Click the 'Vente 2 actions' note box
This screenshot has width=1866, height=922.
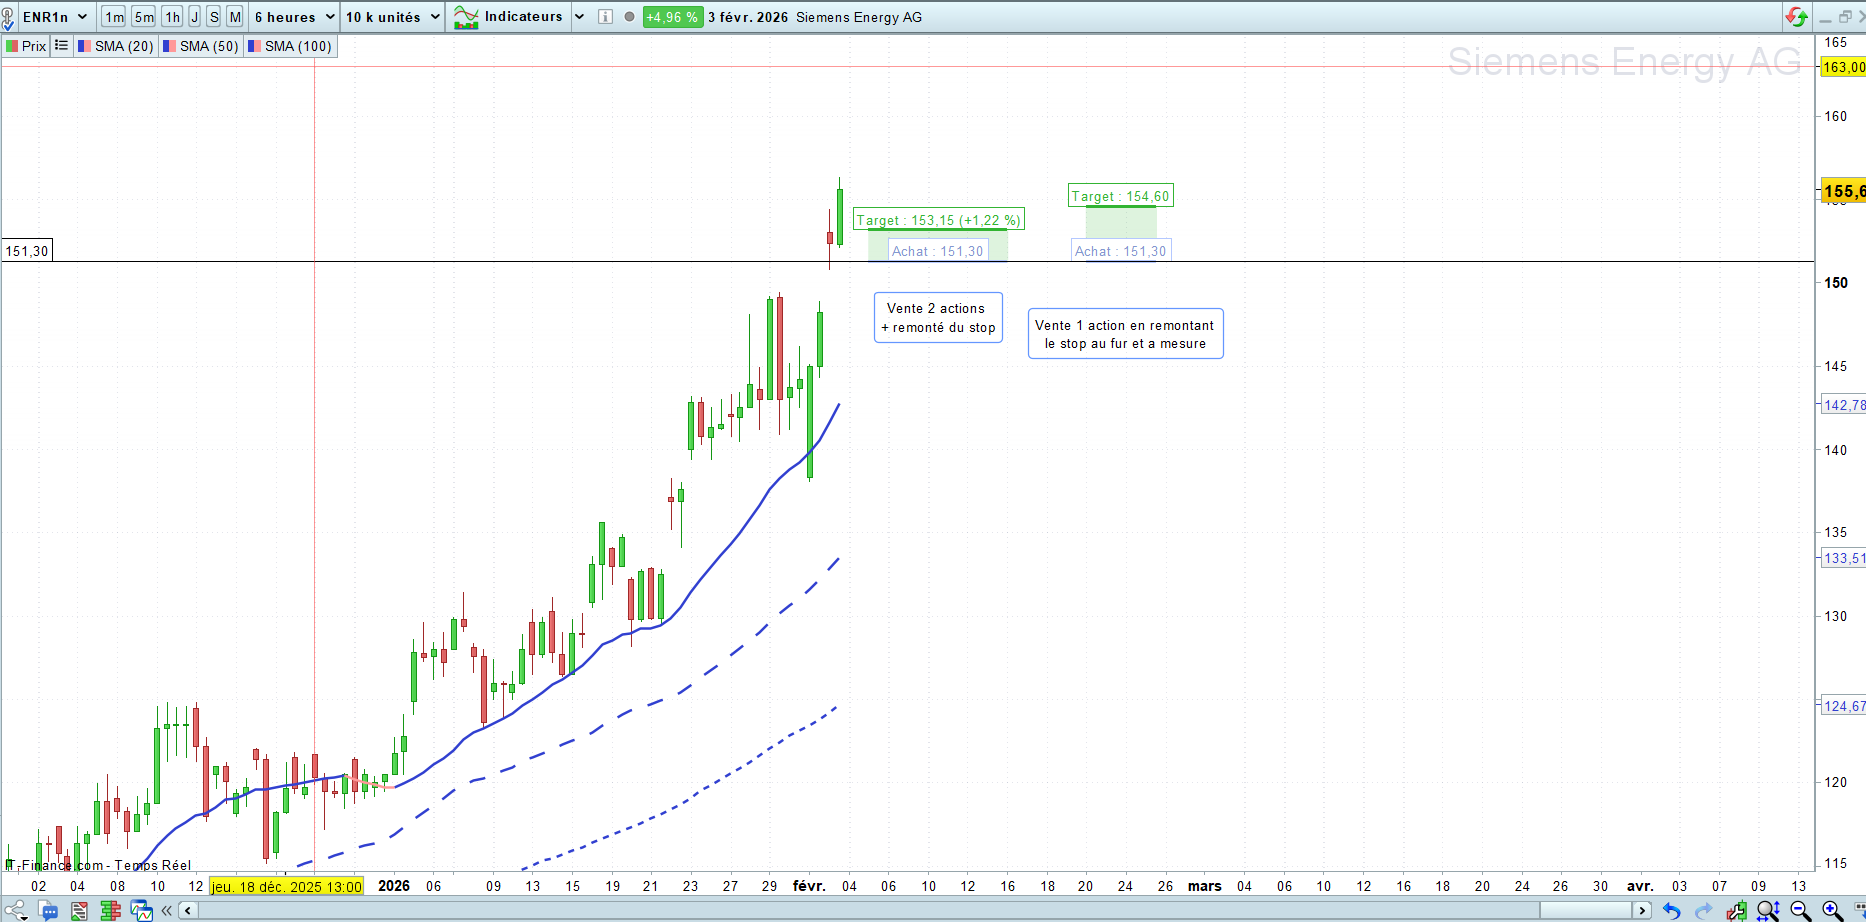click(938, 318)
